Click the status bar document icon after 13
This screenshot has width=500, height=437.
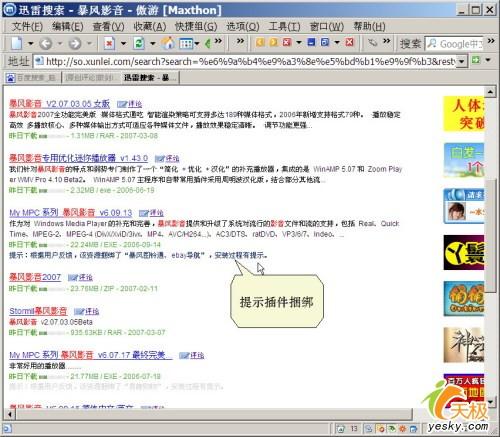click(368, 429)
